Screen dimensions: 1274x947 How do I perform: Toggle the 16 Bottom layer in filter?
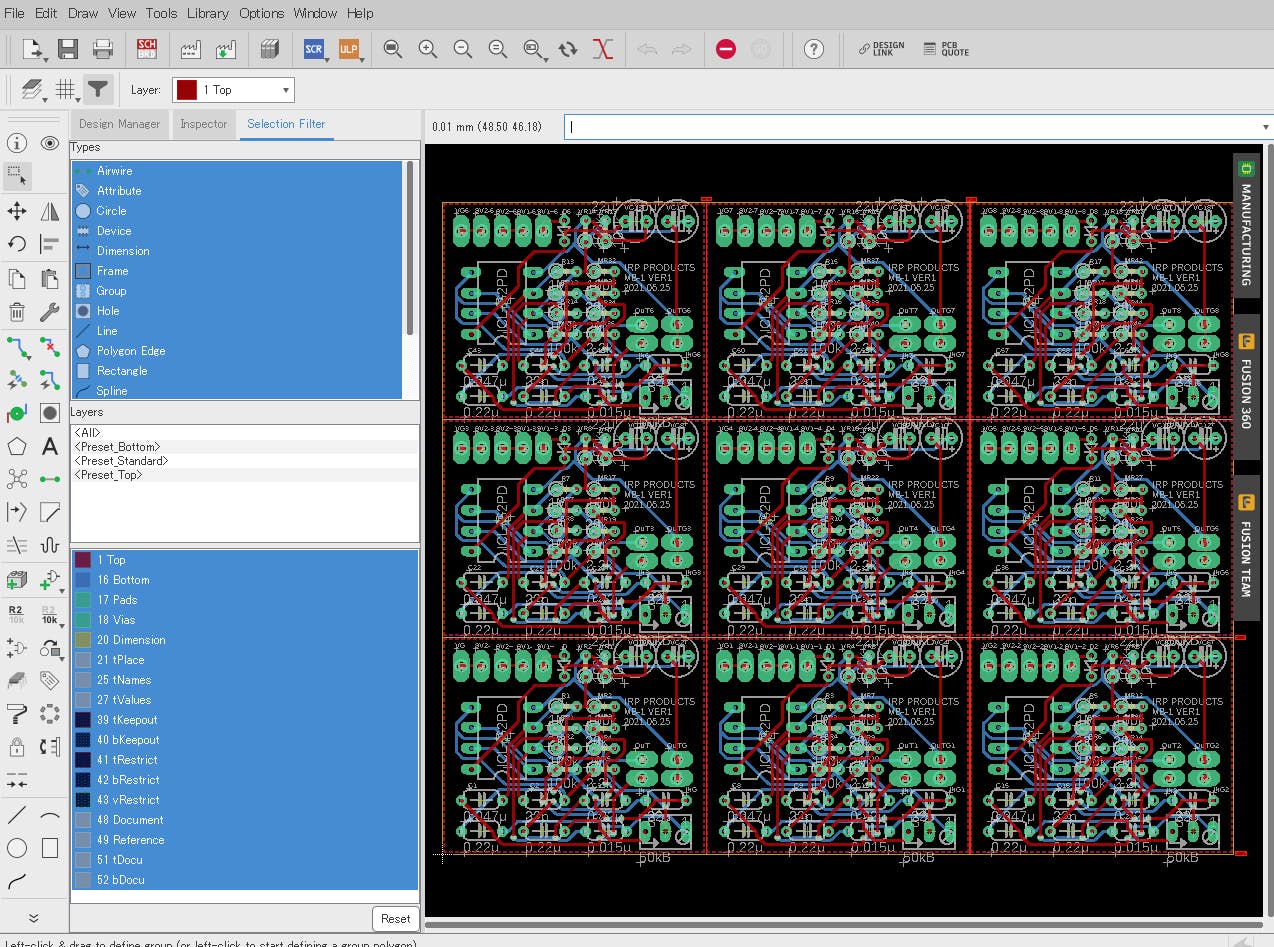(x=123, y=580)
